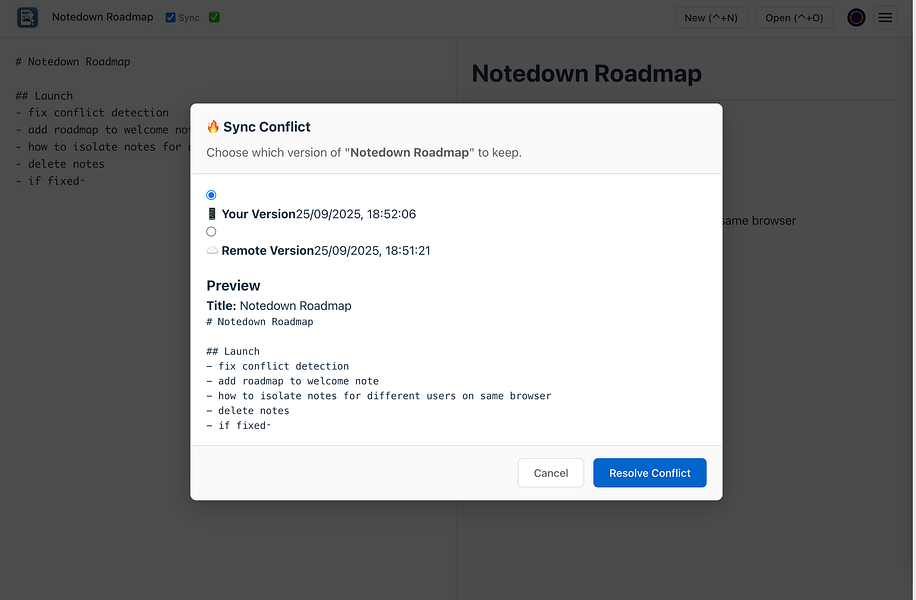Select the Your Version radio button
The image size is (916, 600).
[x=211, y=194]
